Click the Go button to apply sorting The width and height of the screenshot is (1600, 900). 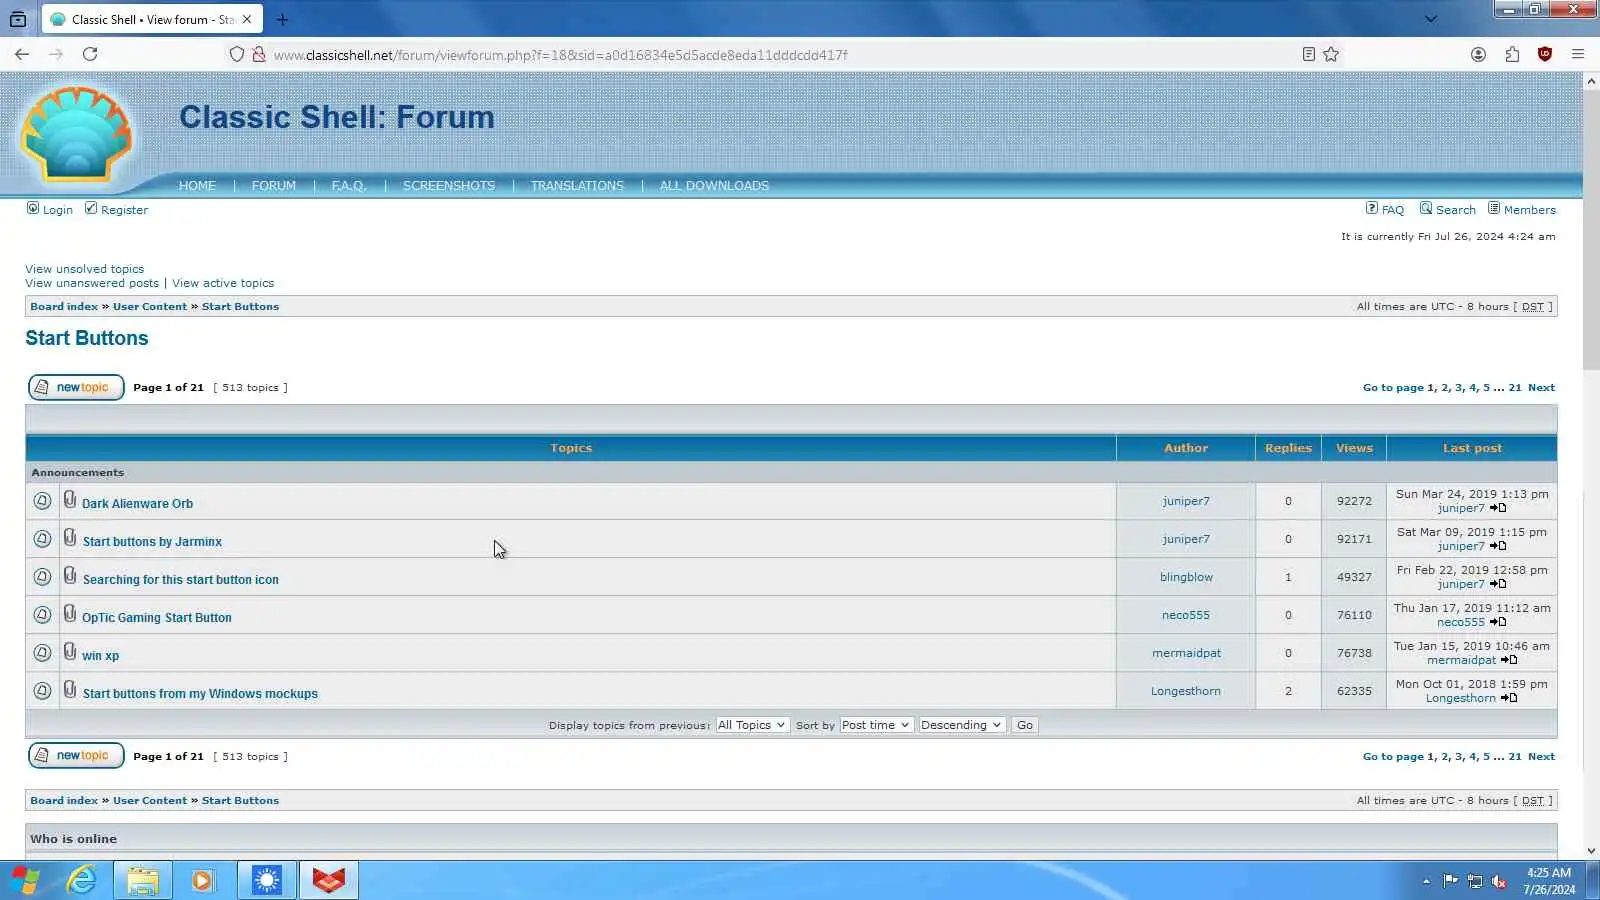1025,725
